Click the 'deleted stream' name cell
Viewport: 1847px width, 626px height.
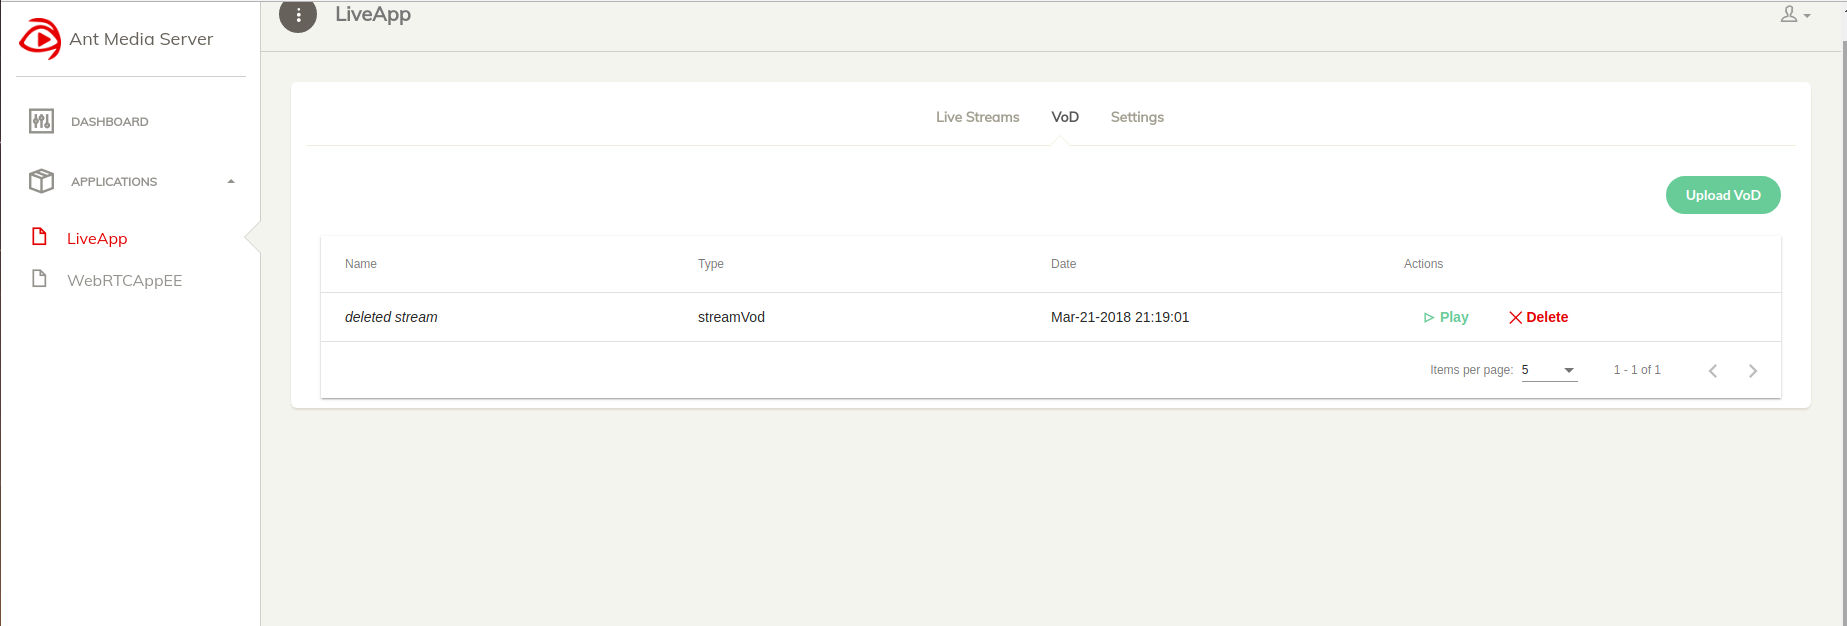pyautogui.click(x=391, y=317)
